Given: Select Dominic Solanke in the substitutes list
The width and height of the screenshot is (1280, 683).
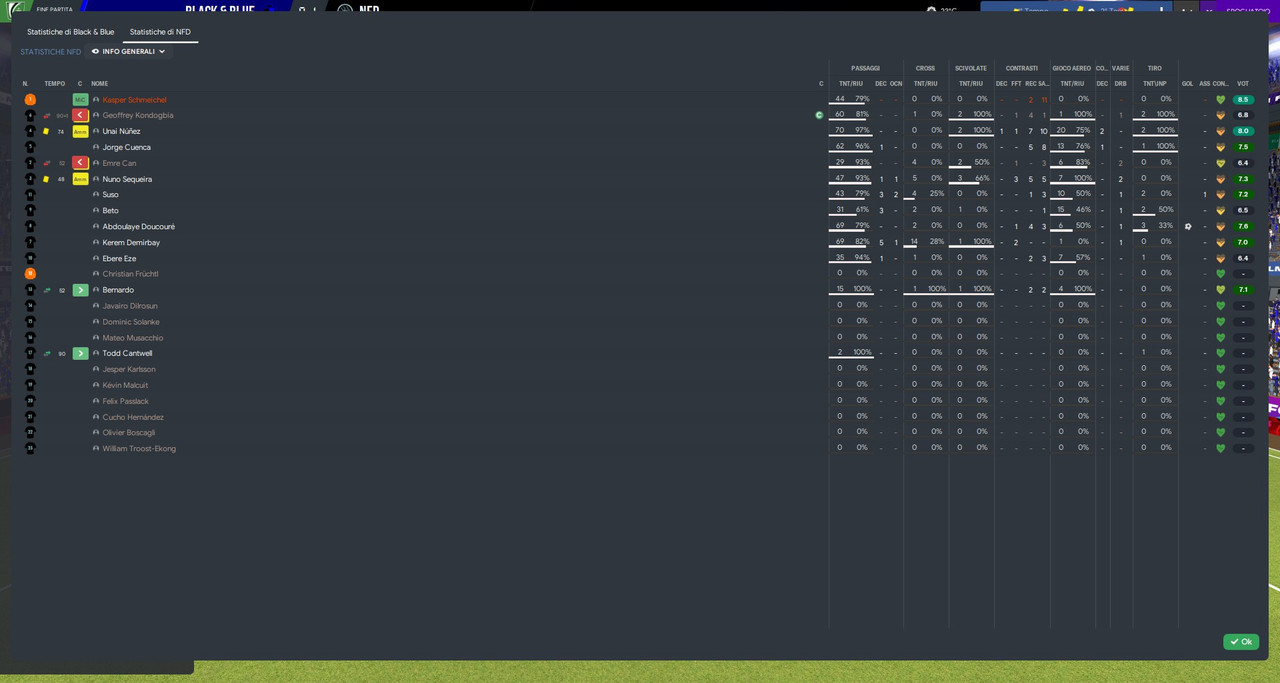Looking at the screenshot, I should point(131,322).
